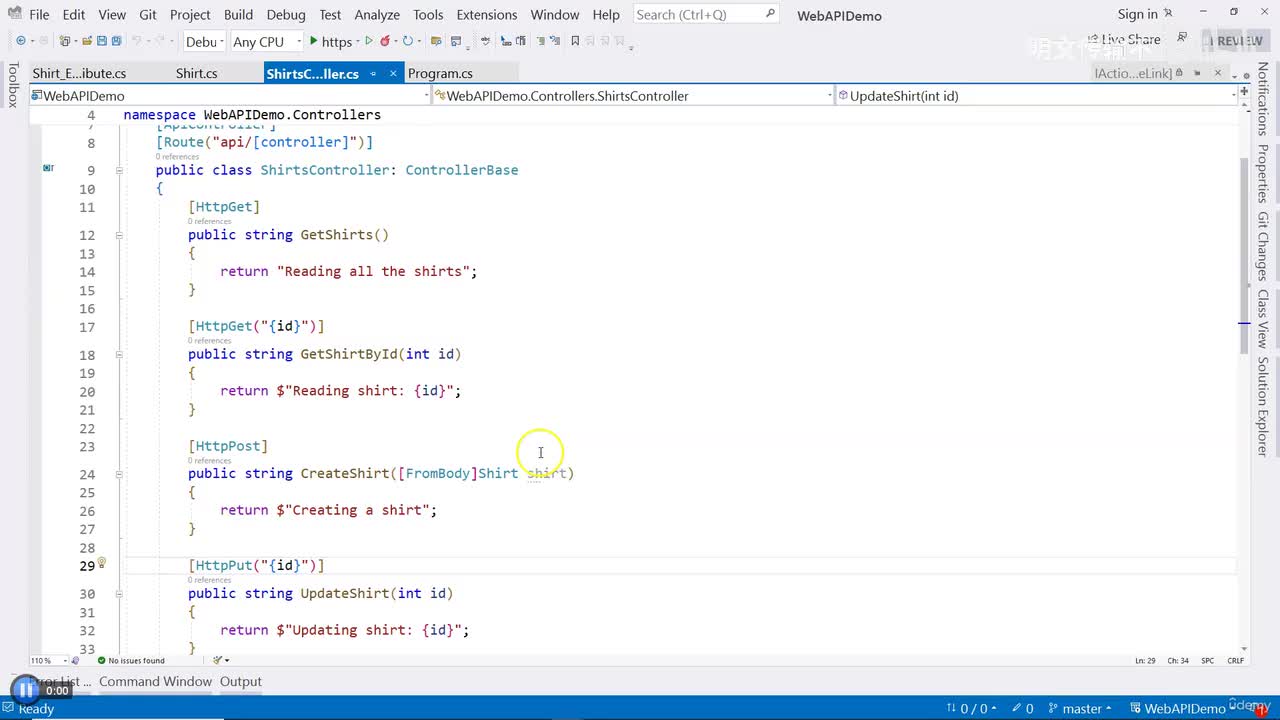
Task: Pause the video with the playback button
Action: (x=24, y=690)
